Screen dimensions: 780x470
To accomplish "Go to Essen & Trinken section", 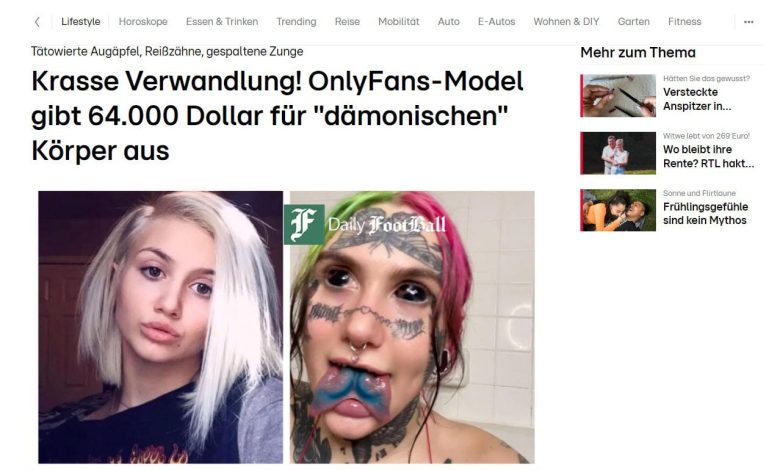I will [x=222, y=22].
